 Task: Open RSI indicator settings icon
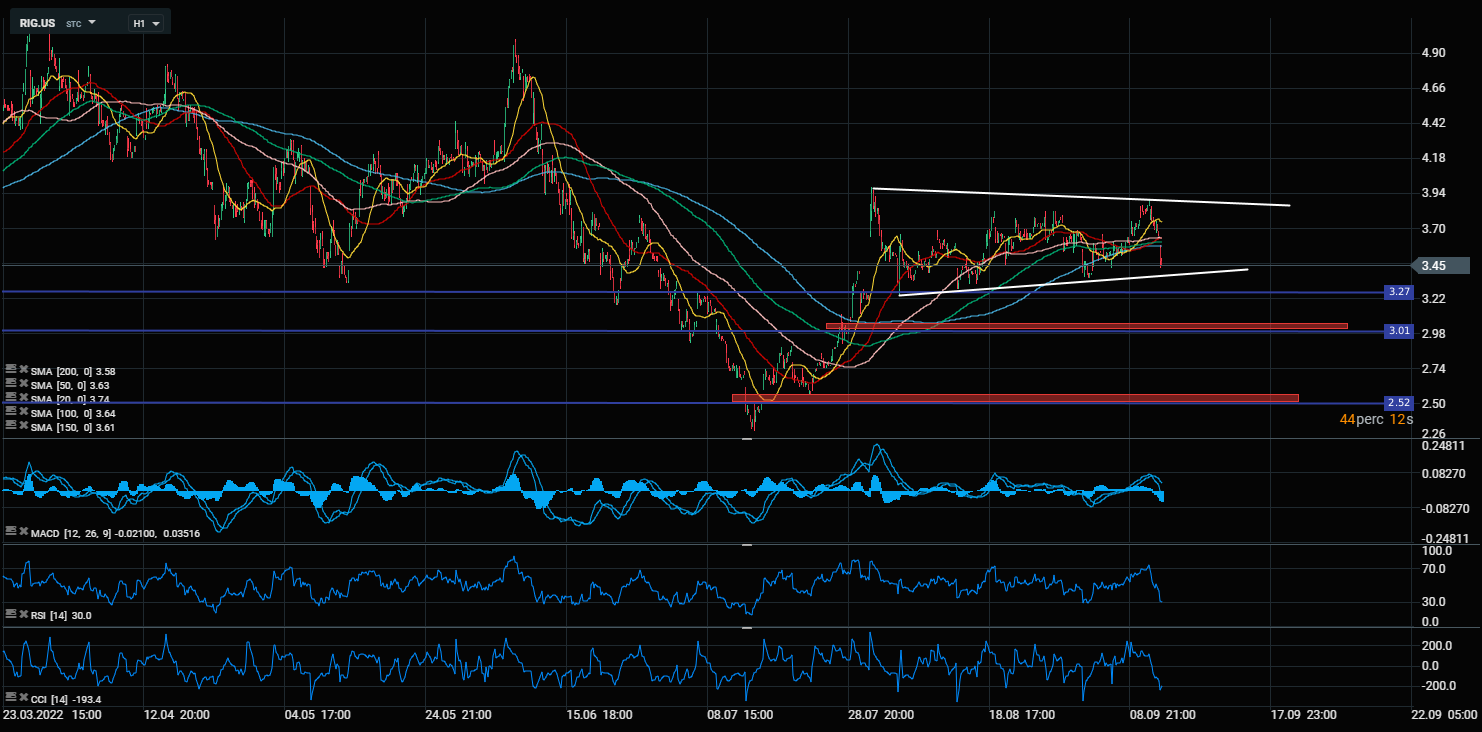(x=10, y=614)
